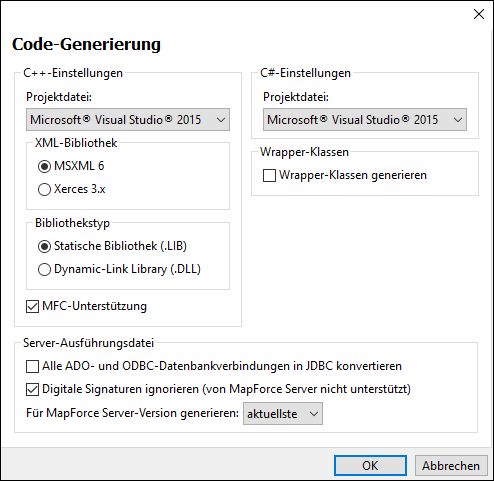This screenshot has height=481, width=494.
Task: Cancel with the Abbrechen button
Action: coord(451,465)
